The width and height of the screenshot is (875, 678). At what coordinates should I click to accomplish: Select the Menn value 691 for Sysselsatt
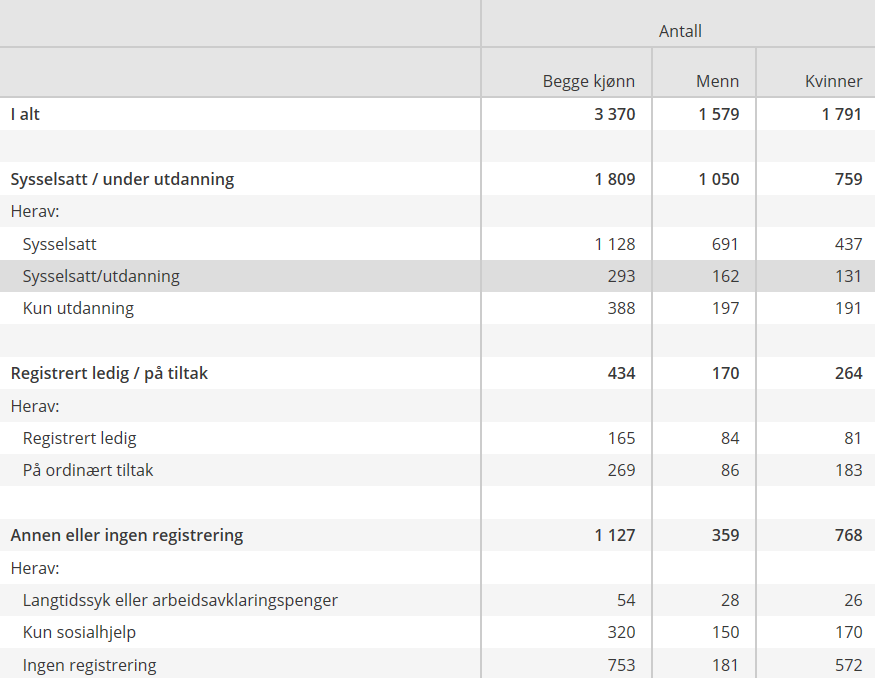pyautogui.click(x=725, y=244)
